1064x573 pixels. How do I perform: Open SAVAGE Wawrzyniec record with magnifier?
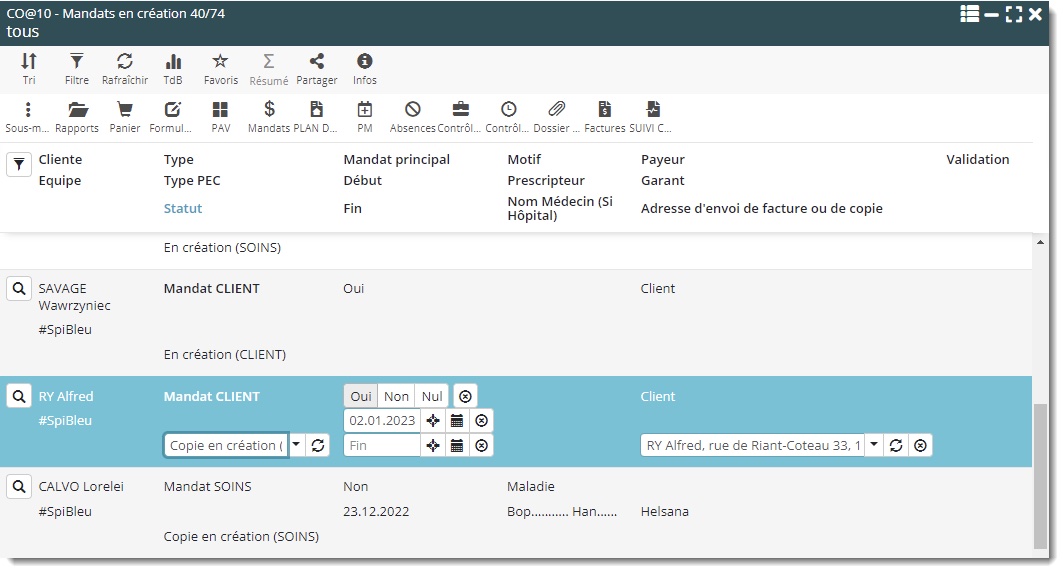[19, 289]
